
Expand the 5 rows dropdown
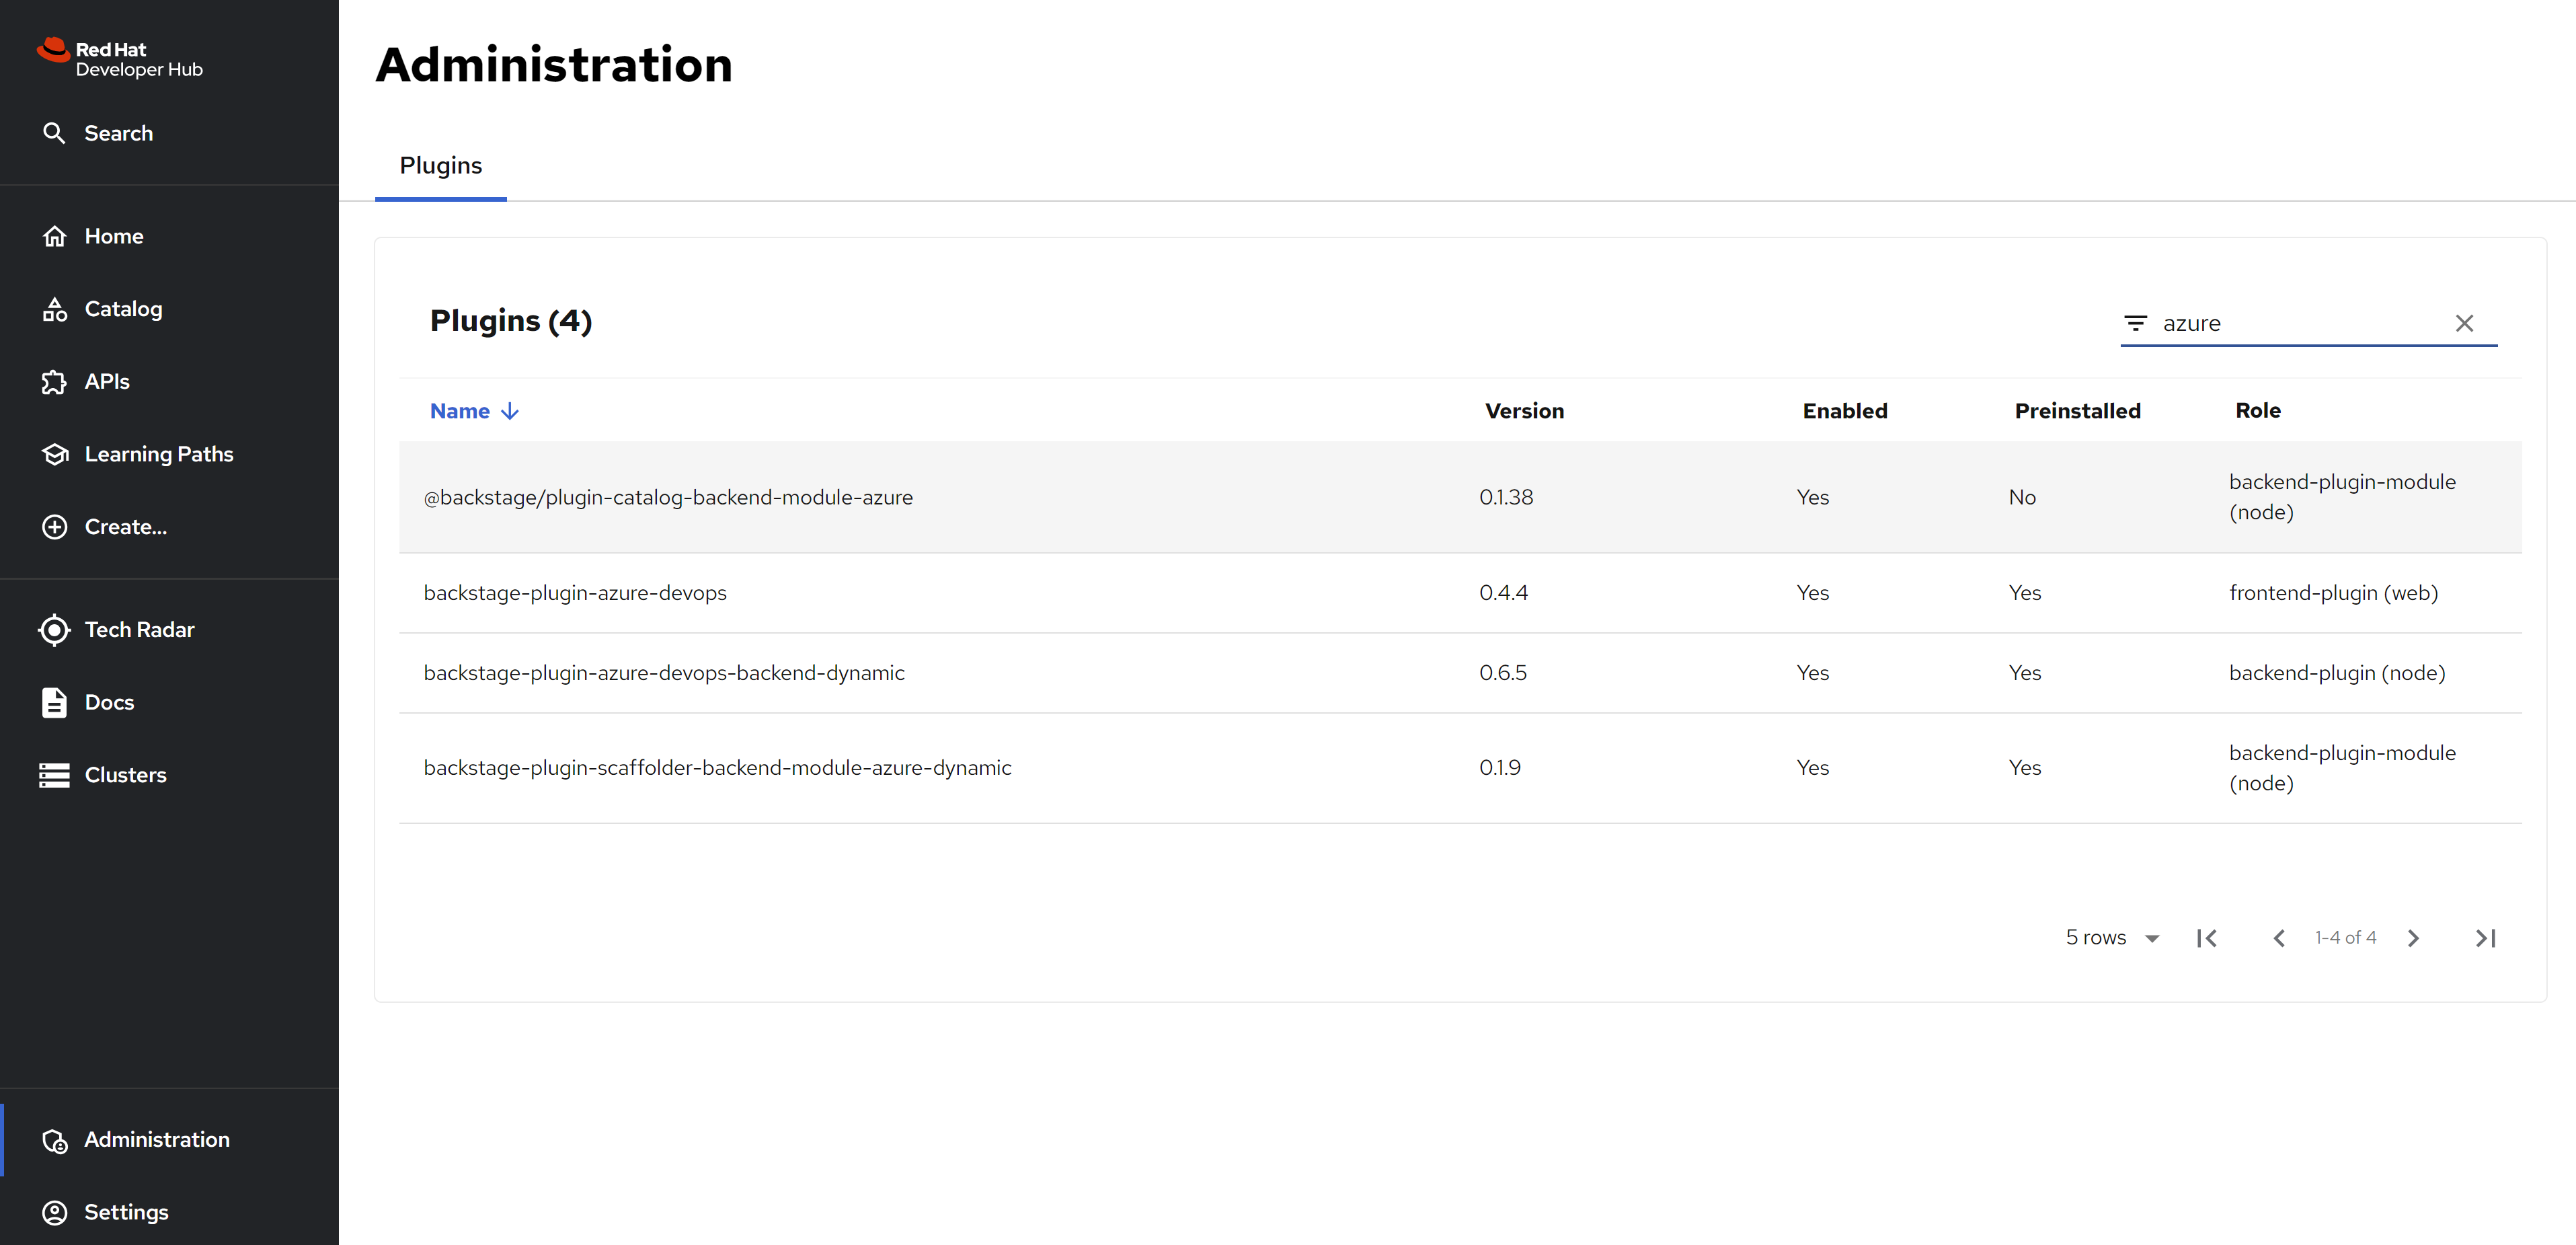click(2112, 938)
